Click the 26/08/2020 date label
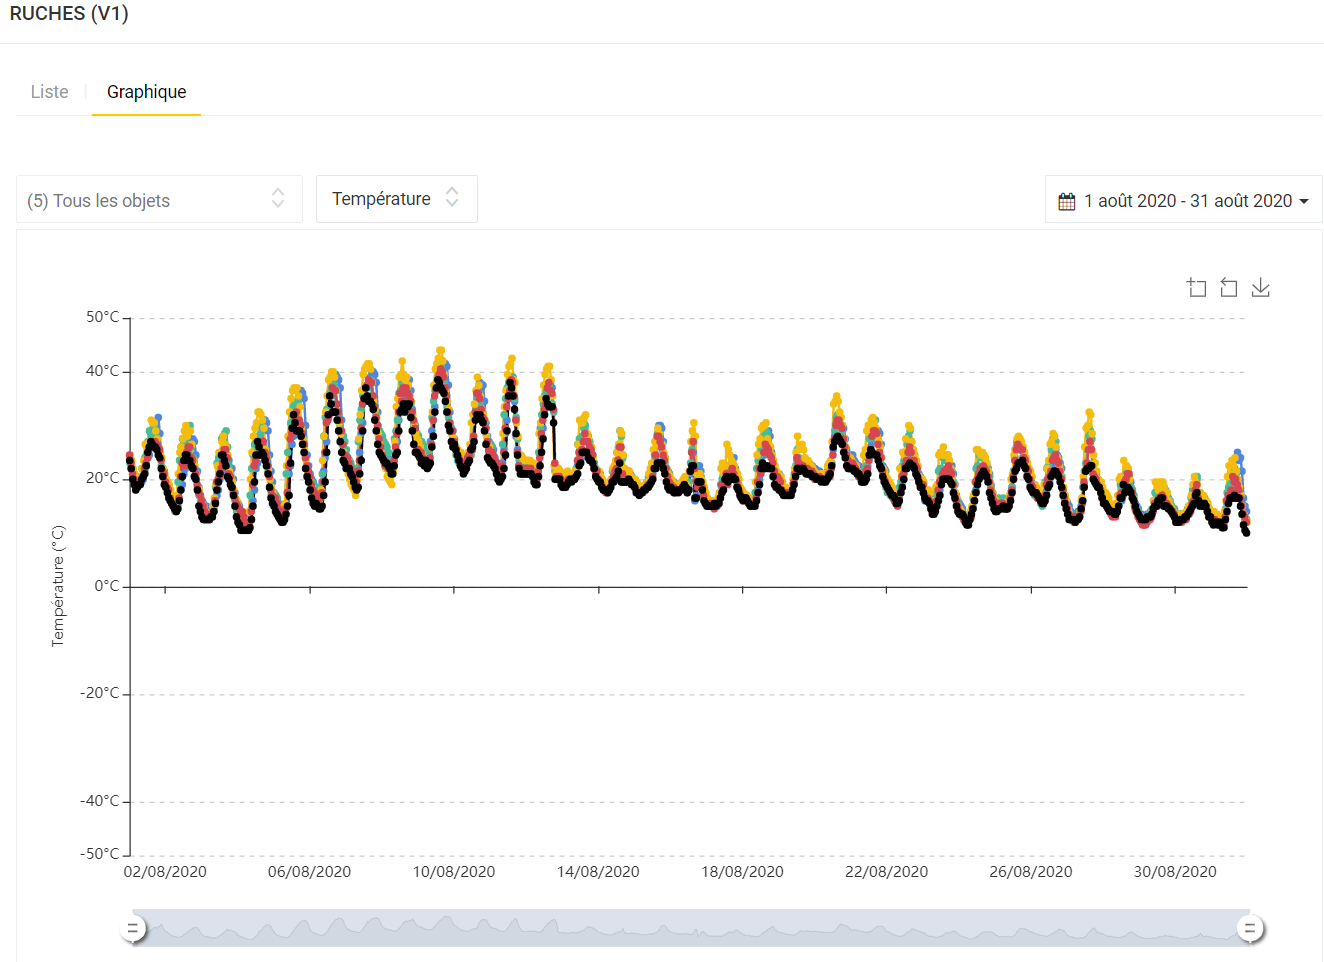This screenshot has width=1324, height=962. tap(1031, 872)
